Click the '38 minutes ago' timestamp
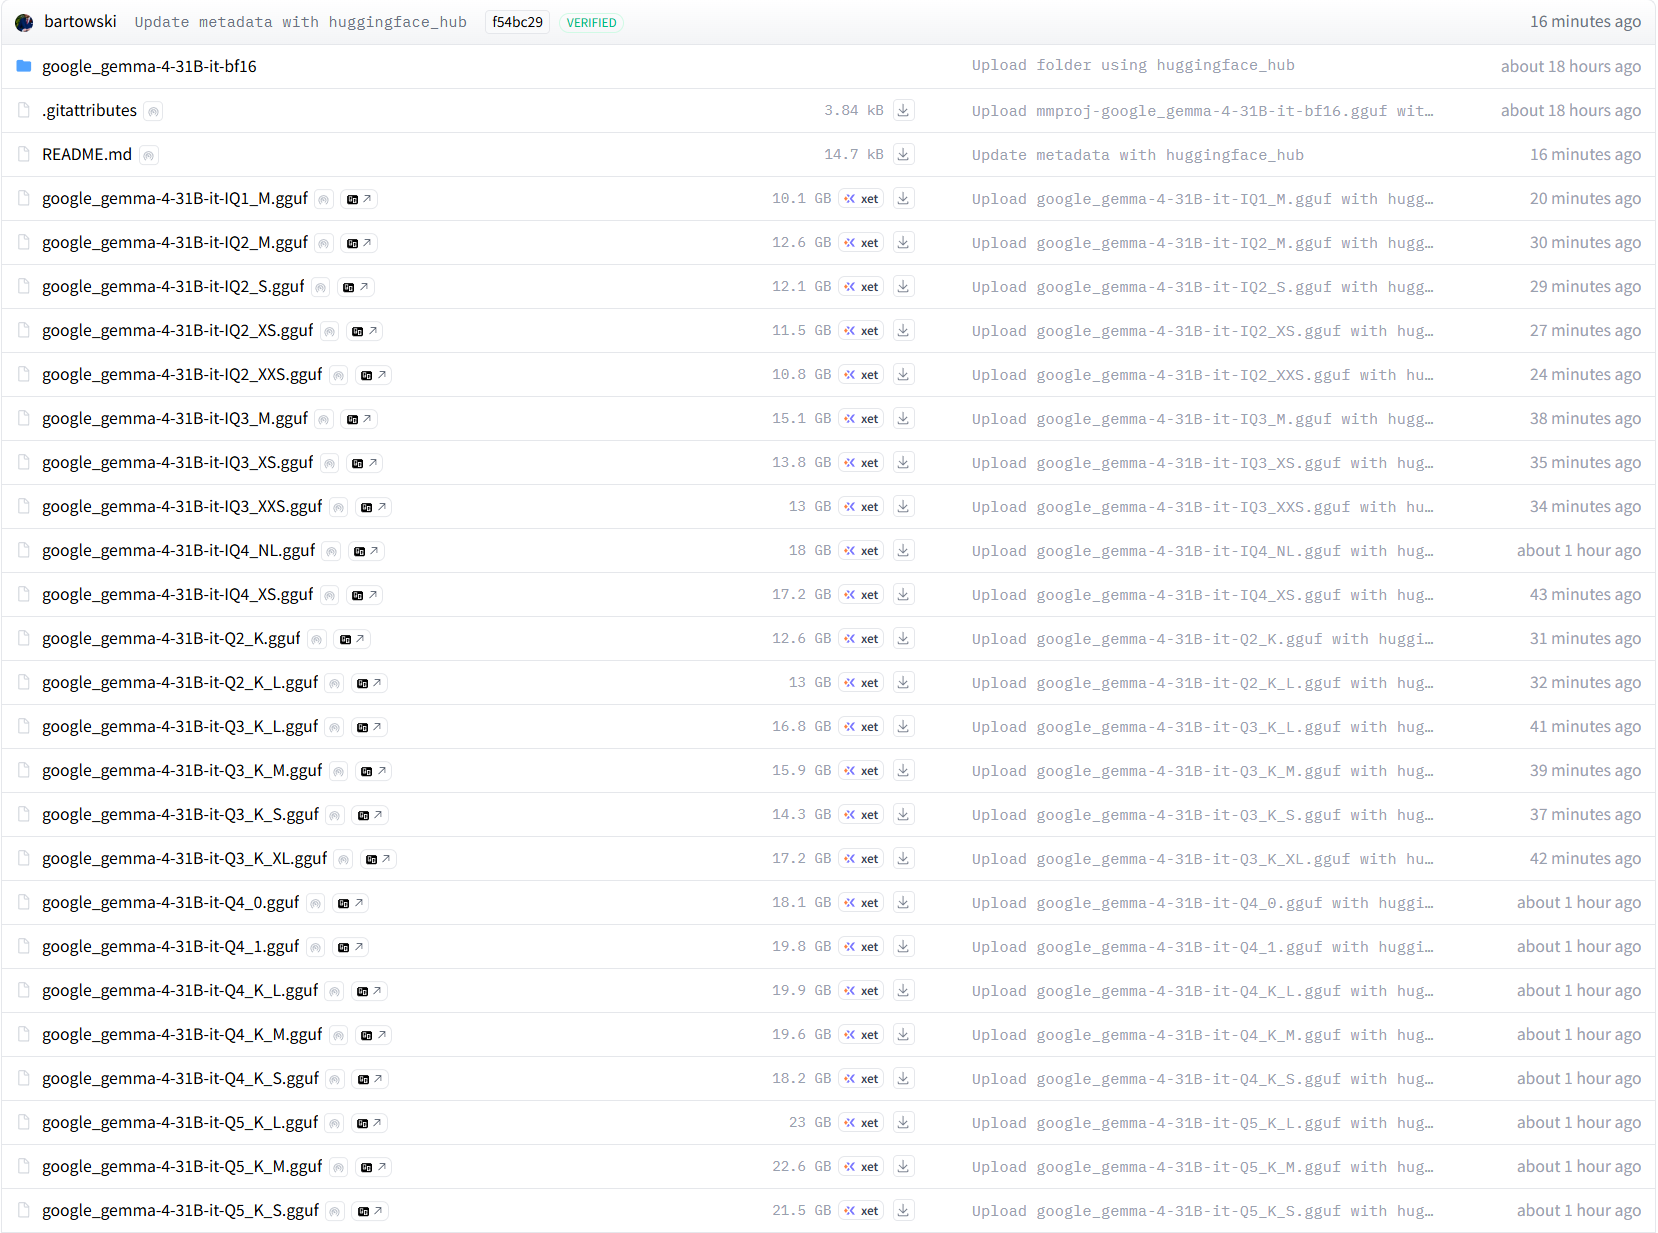 click(1585, 418)
